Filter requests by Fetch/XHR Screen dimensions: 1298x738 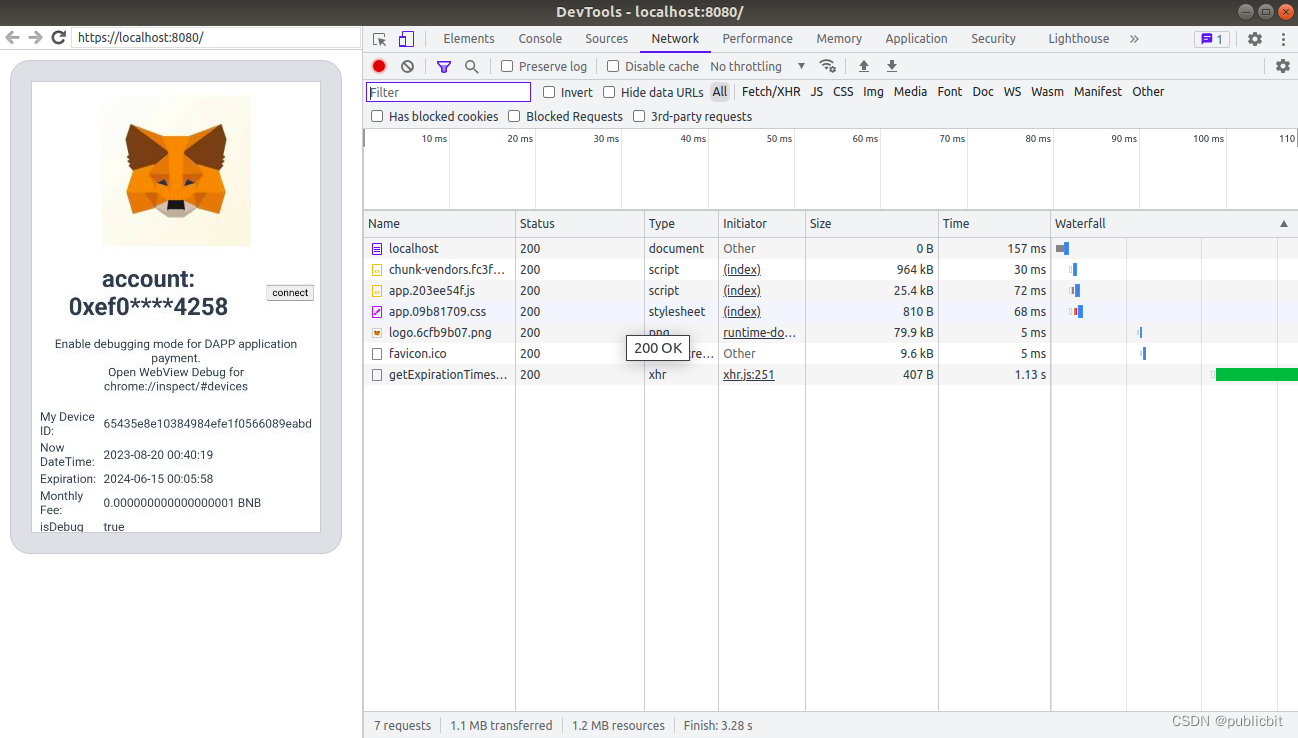pos(771,92)
